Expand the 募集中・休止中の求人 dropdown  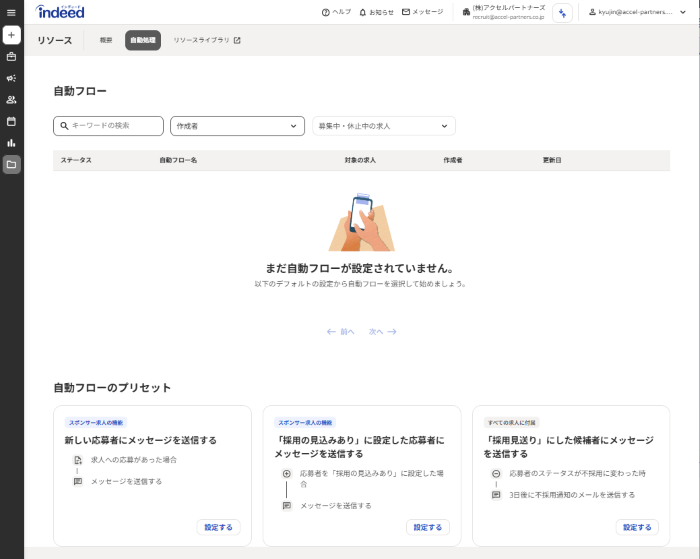tap(383, 126)
